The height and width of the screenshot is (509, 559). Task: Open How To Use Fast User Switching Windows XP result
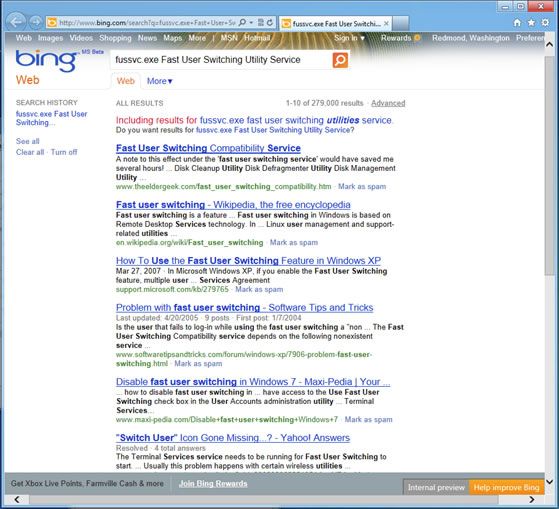(x=248, y=261)
